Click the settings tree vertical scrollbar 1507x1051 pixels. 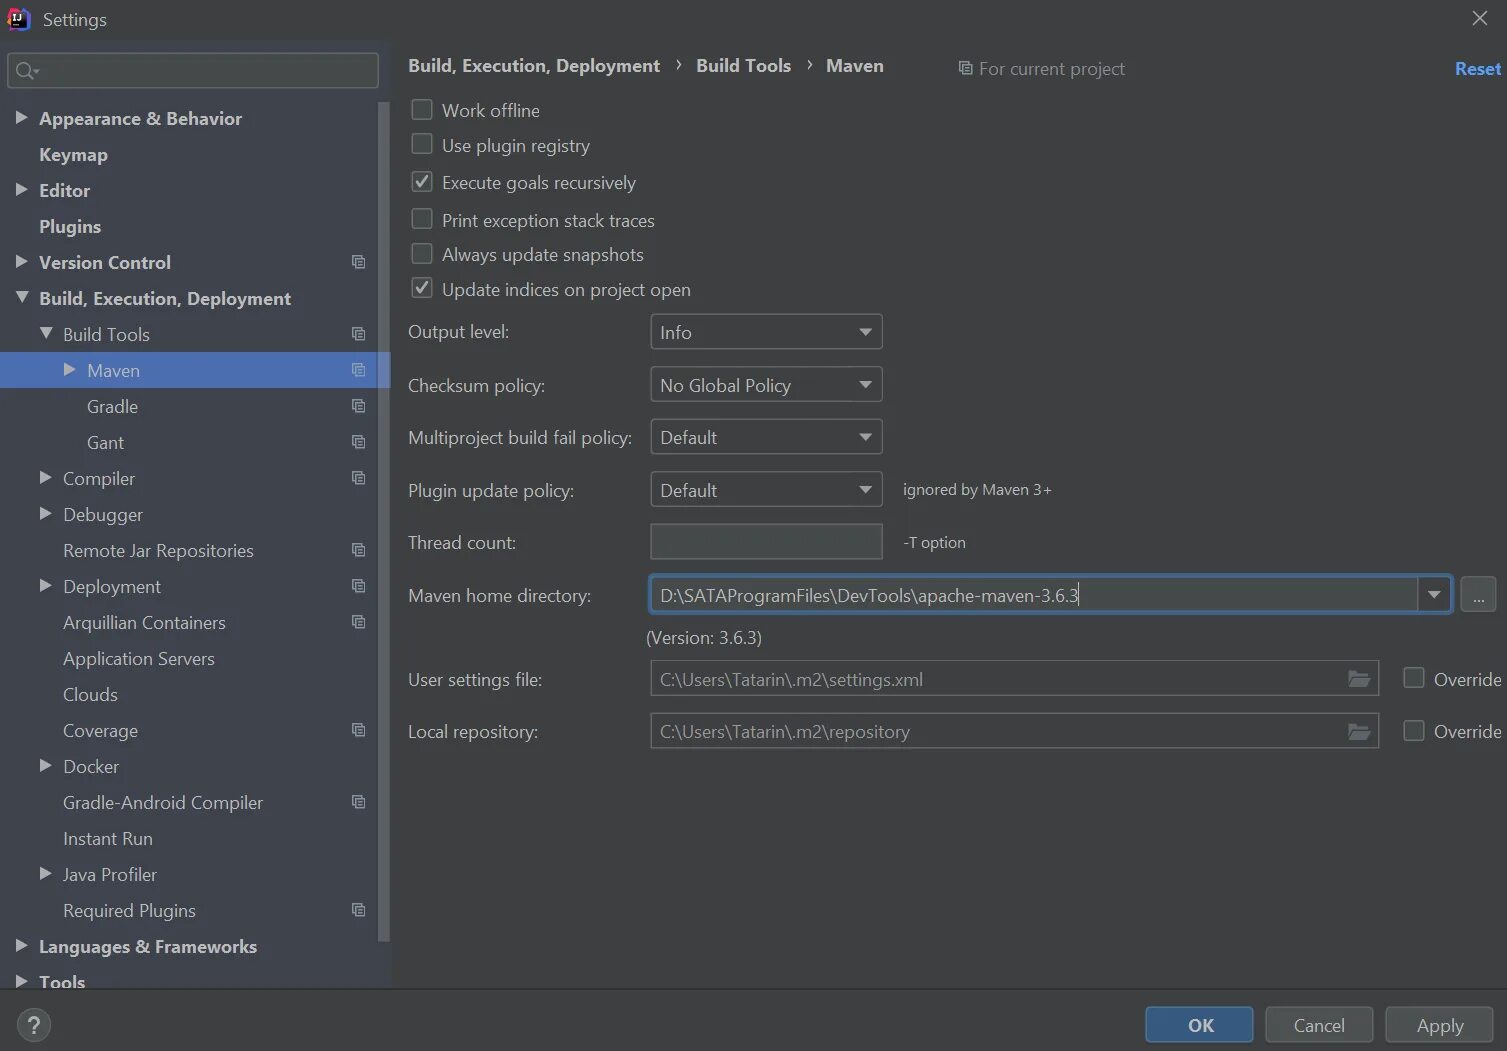click(383, 520)
